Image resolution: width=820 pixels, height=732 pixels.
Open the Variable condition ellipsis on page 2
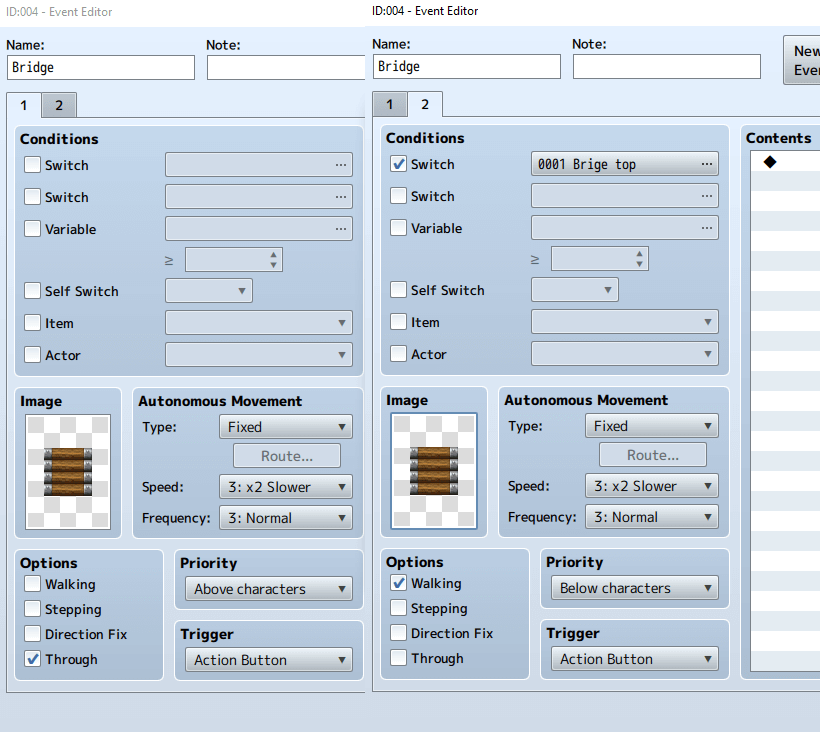(x=709, y=227)
